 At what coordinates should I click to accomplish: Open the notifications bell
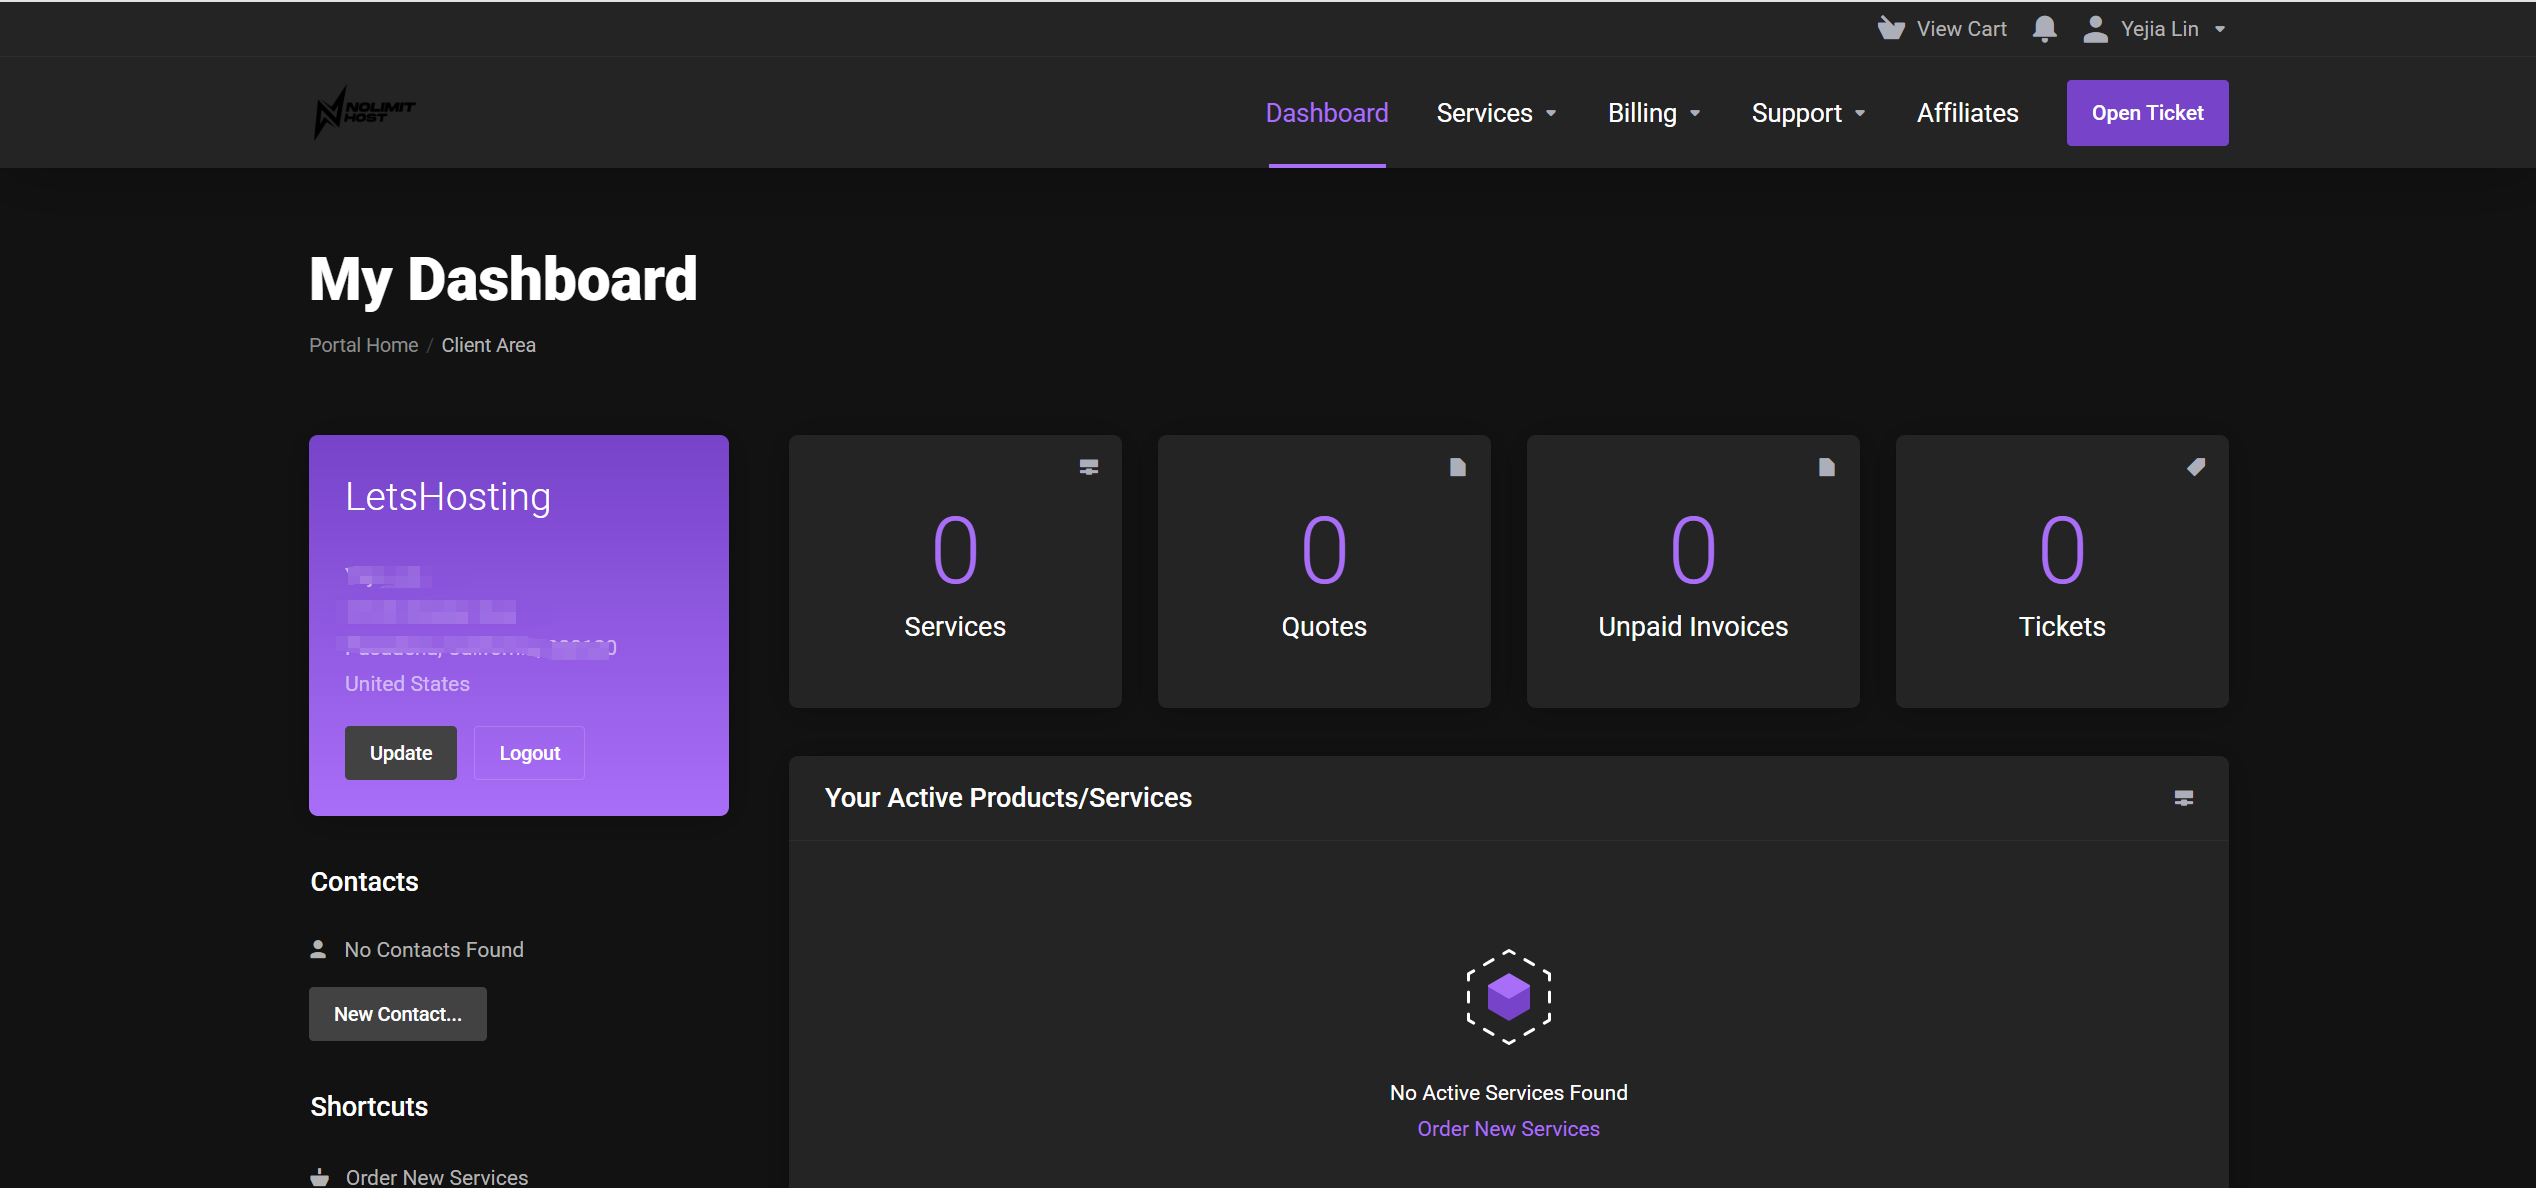[2045, 29]
